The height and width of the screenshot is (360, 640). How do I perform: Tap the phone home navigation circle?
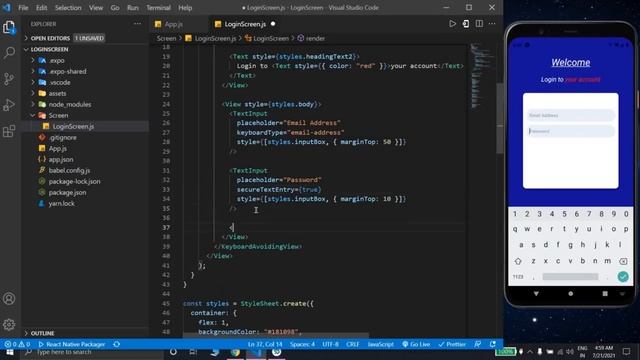(571, 293)
